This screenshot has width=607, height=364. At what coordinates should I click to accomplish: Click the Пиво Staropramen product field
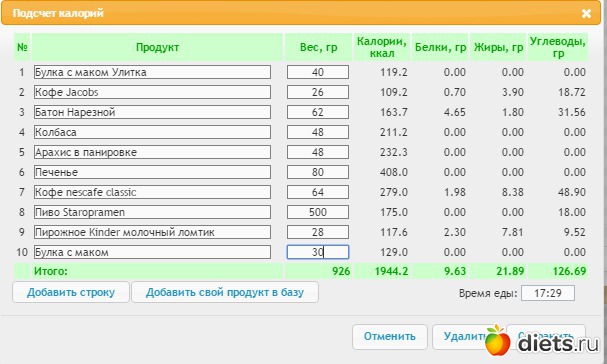152,212
